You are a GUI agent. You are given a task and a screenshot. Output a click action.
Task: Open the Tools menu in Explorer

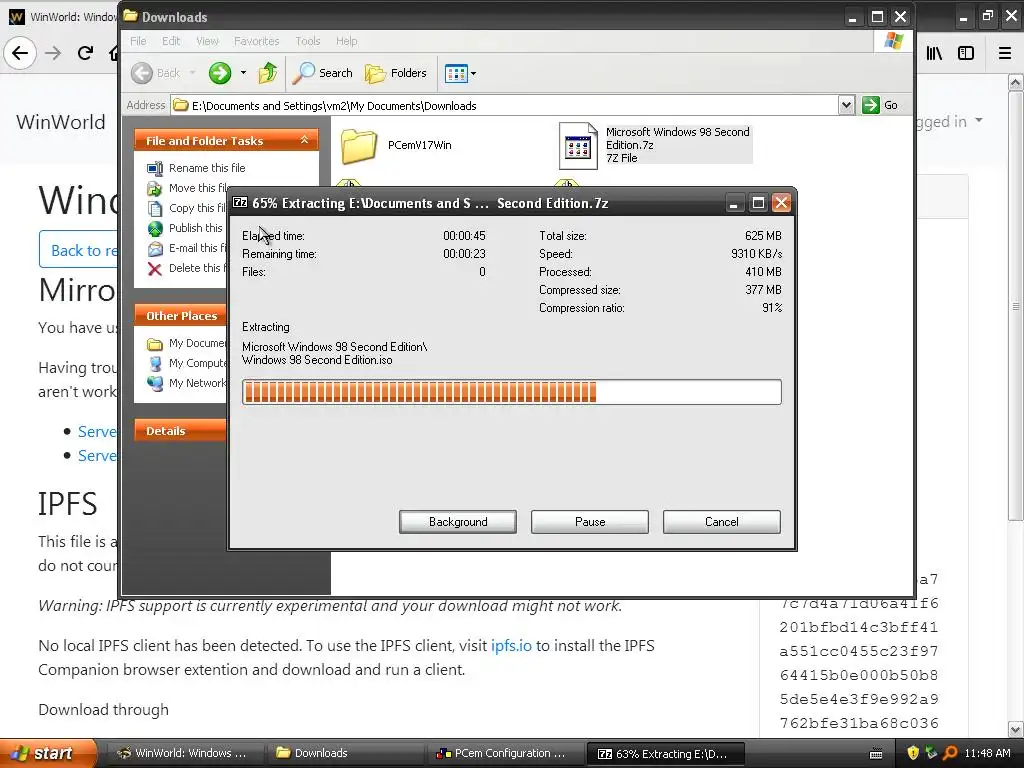coord(308,41)
